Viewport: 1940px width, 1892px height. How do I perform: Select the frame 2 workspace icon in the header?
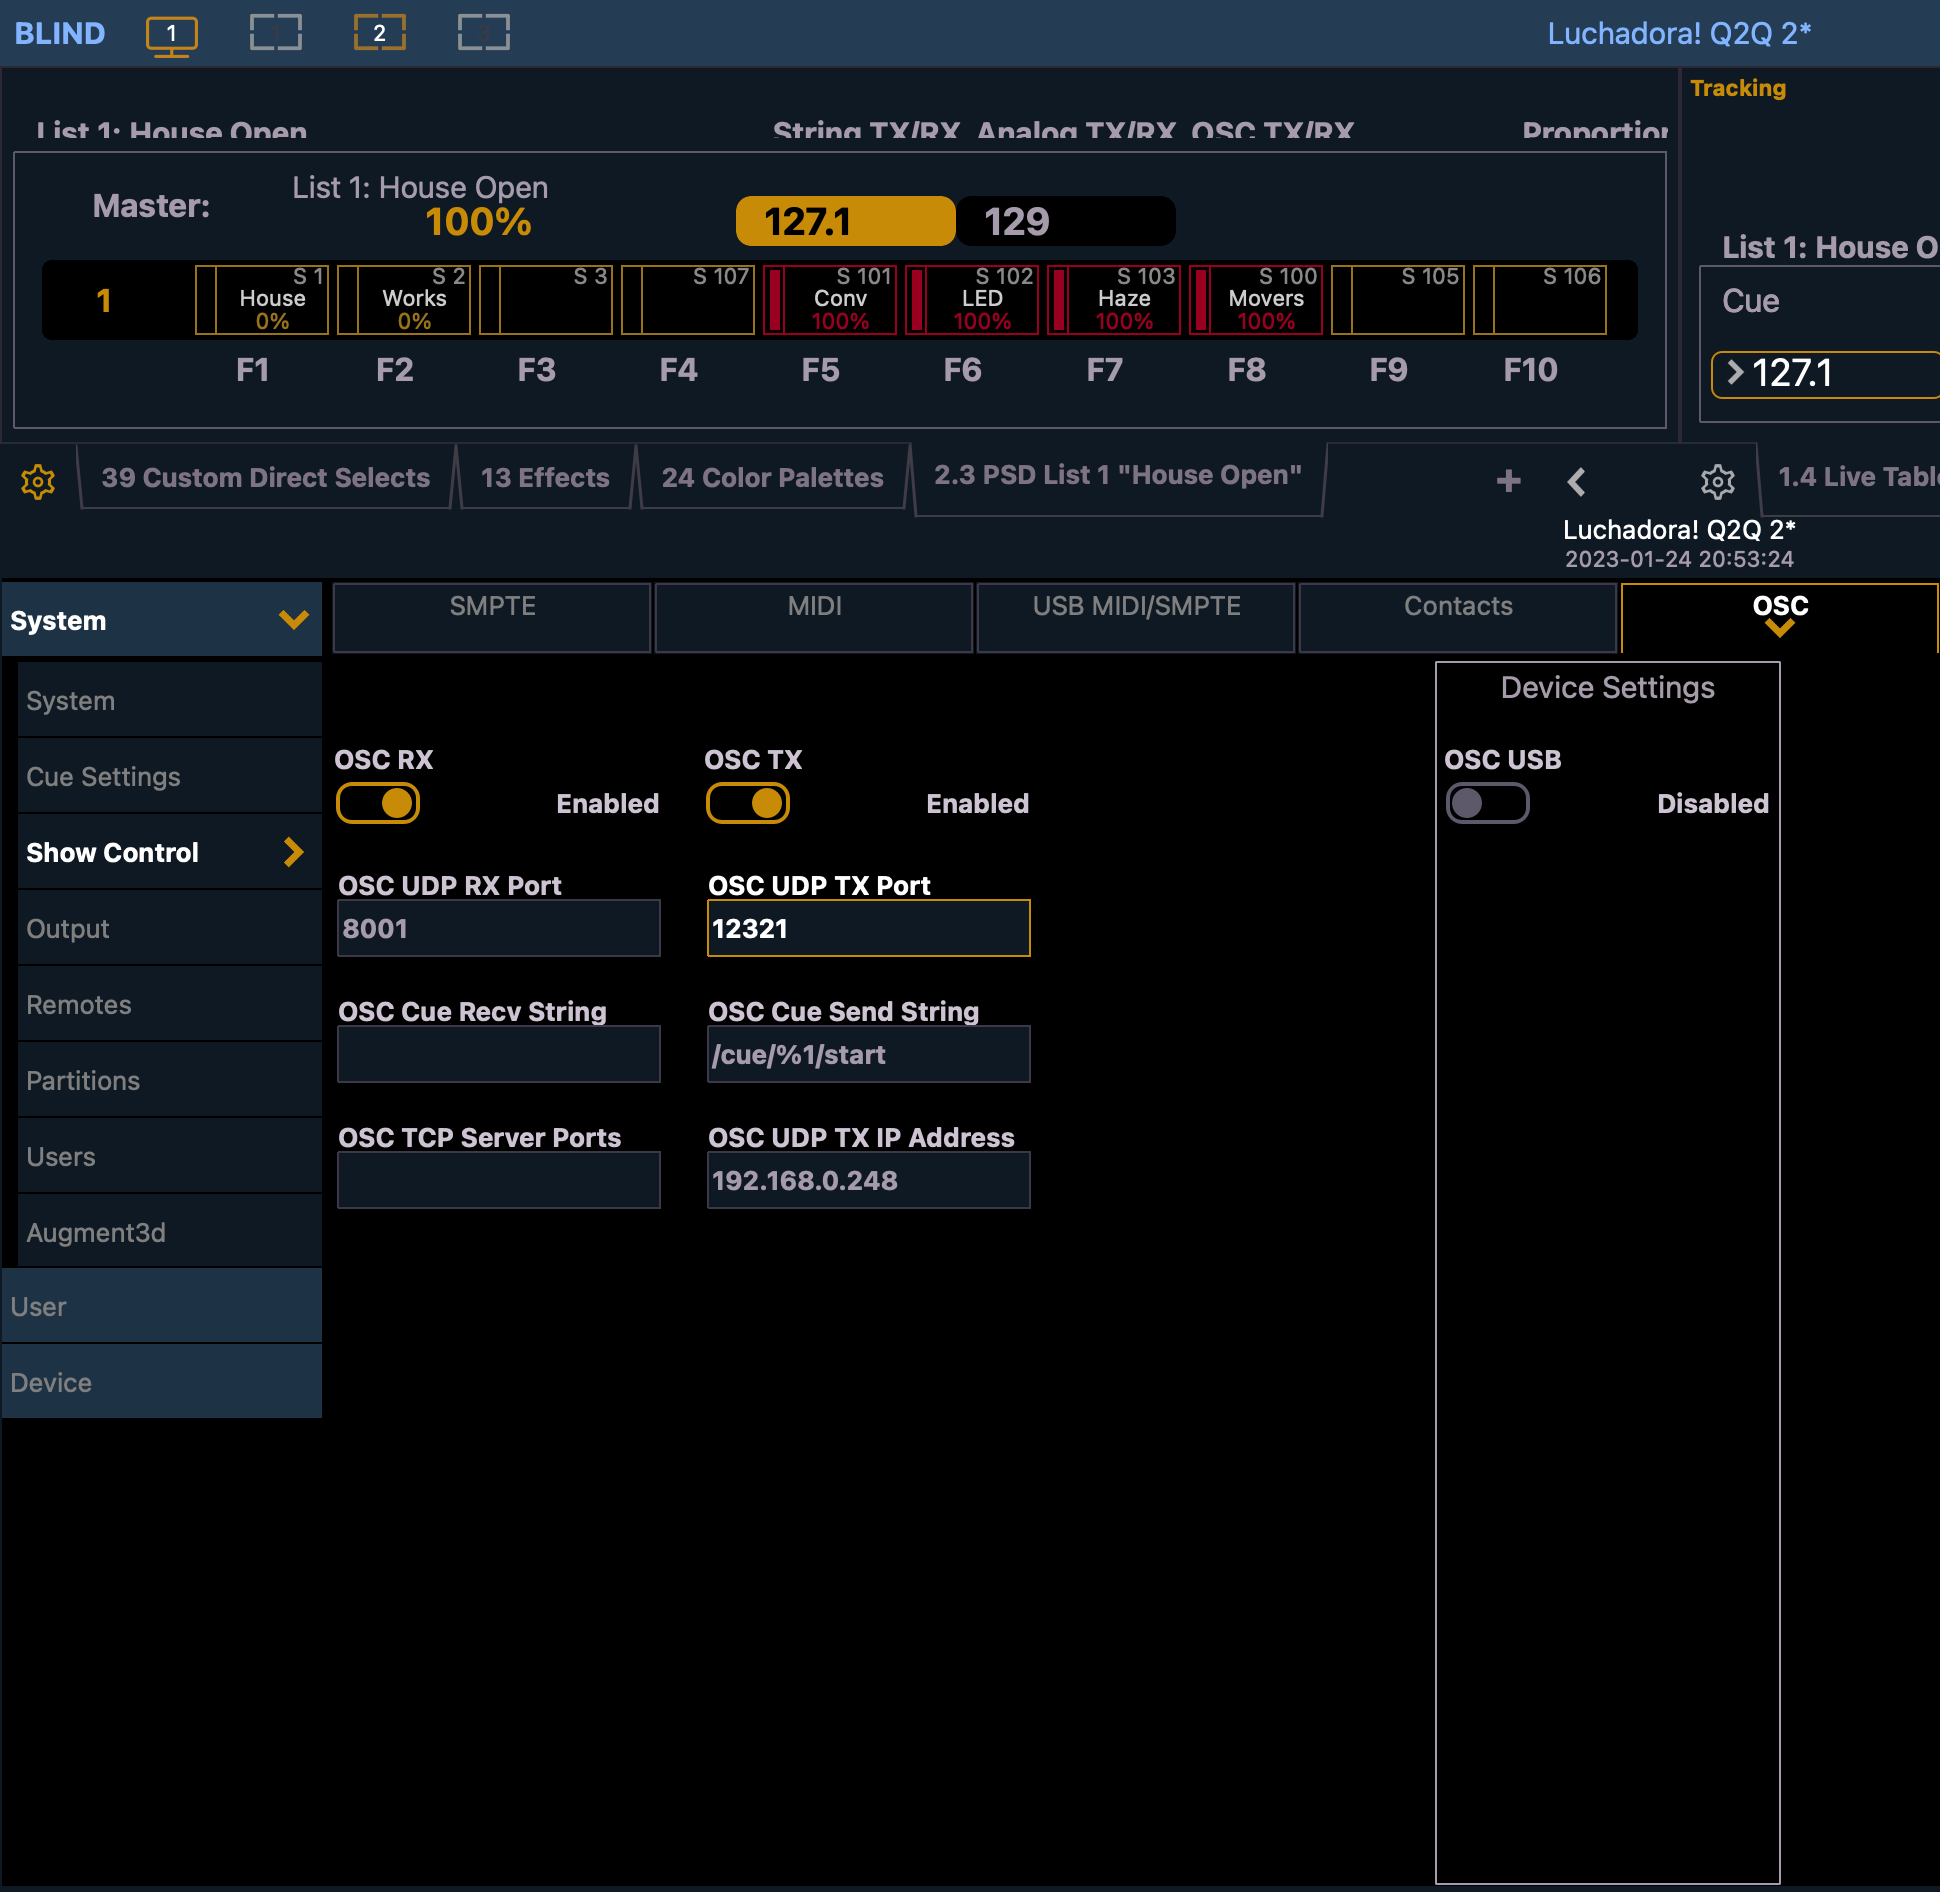[x=379, y=32]
